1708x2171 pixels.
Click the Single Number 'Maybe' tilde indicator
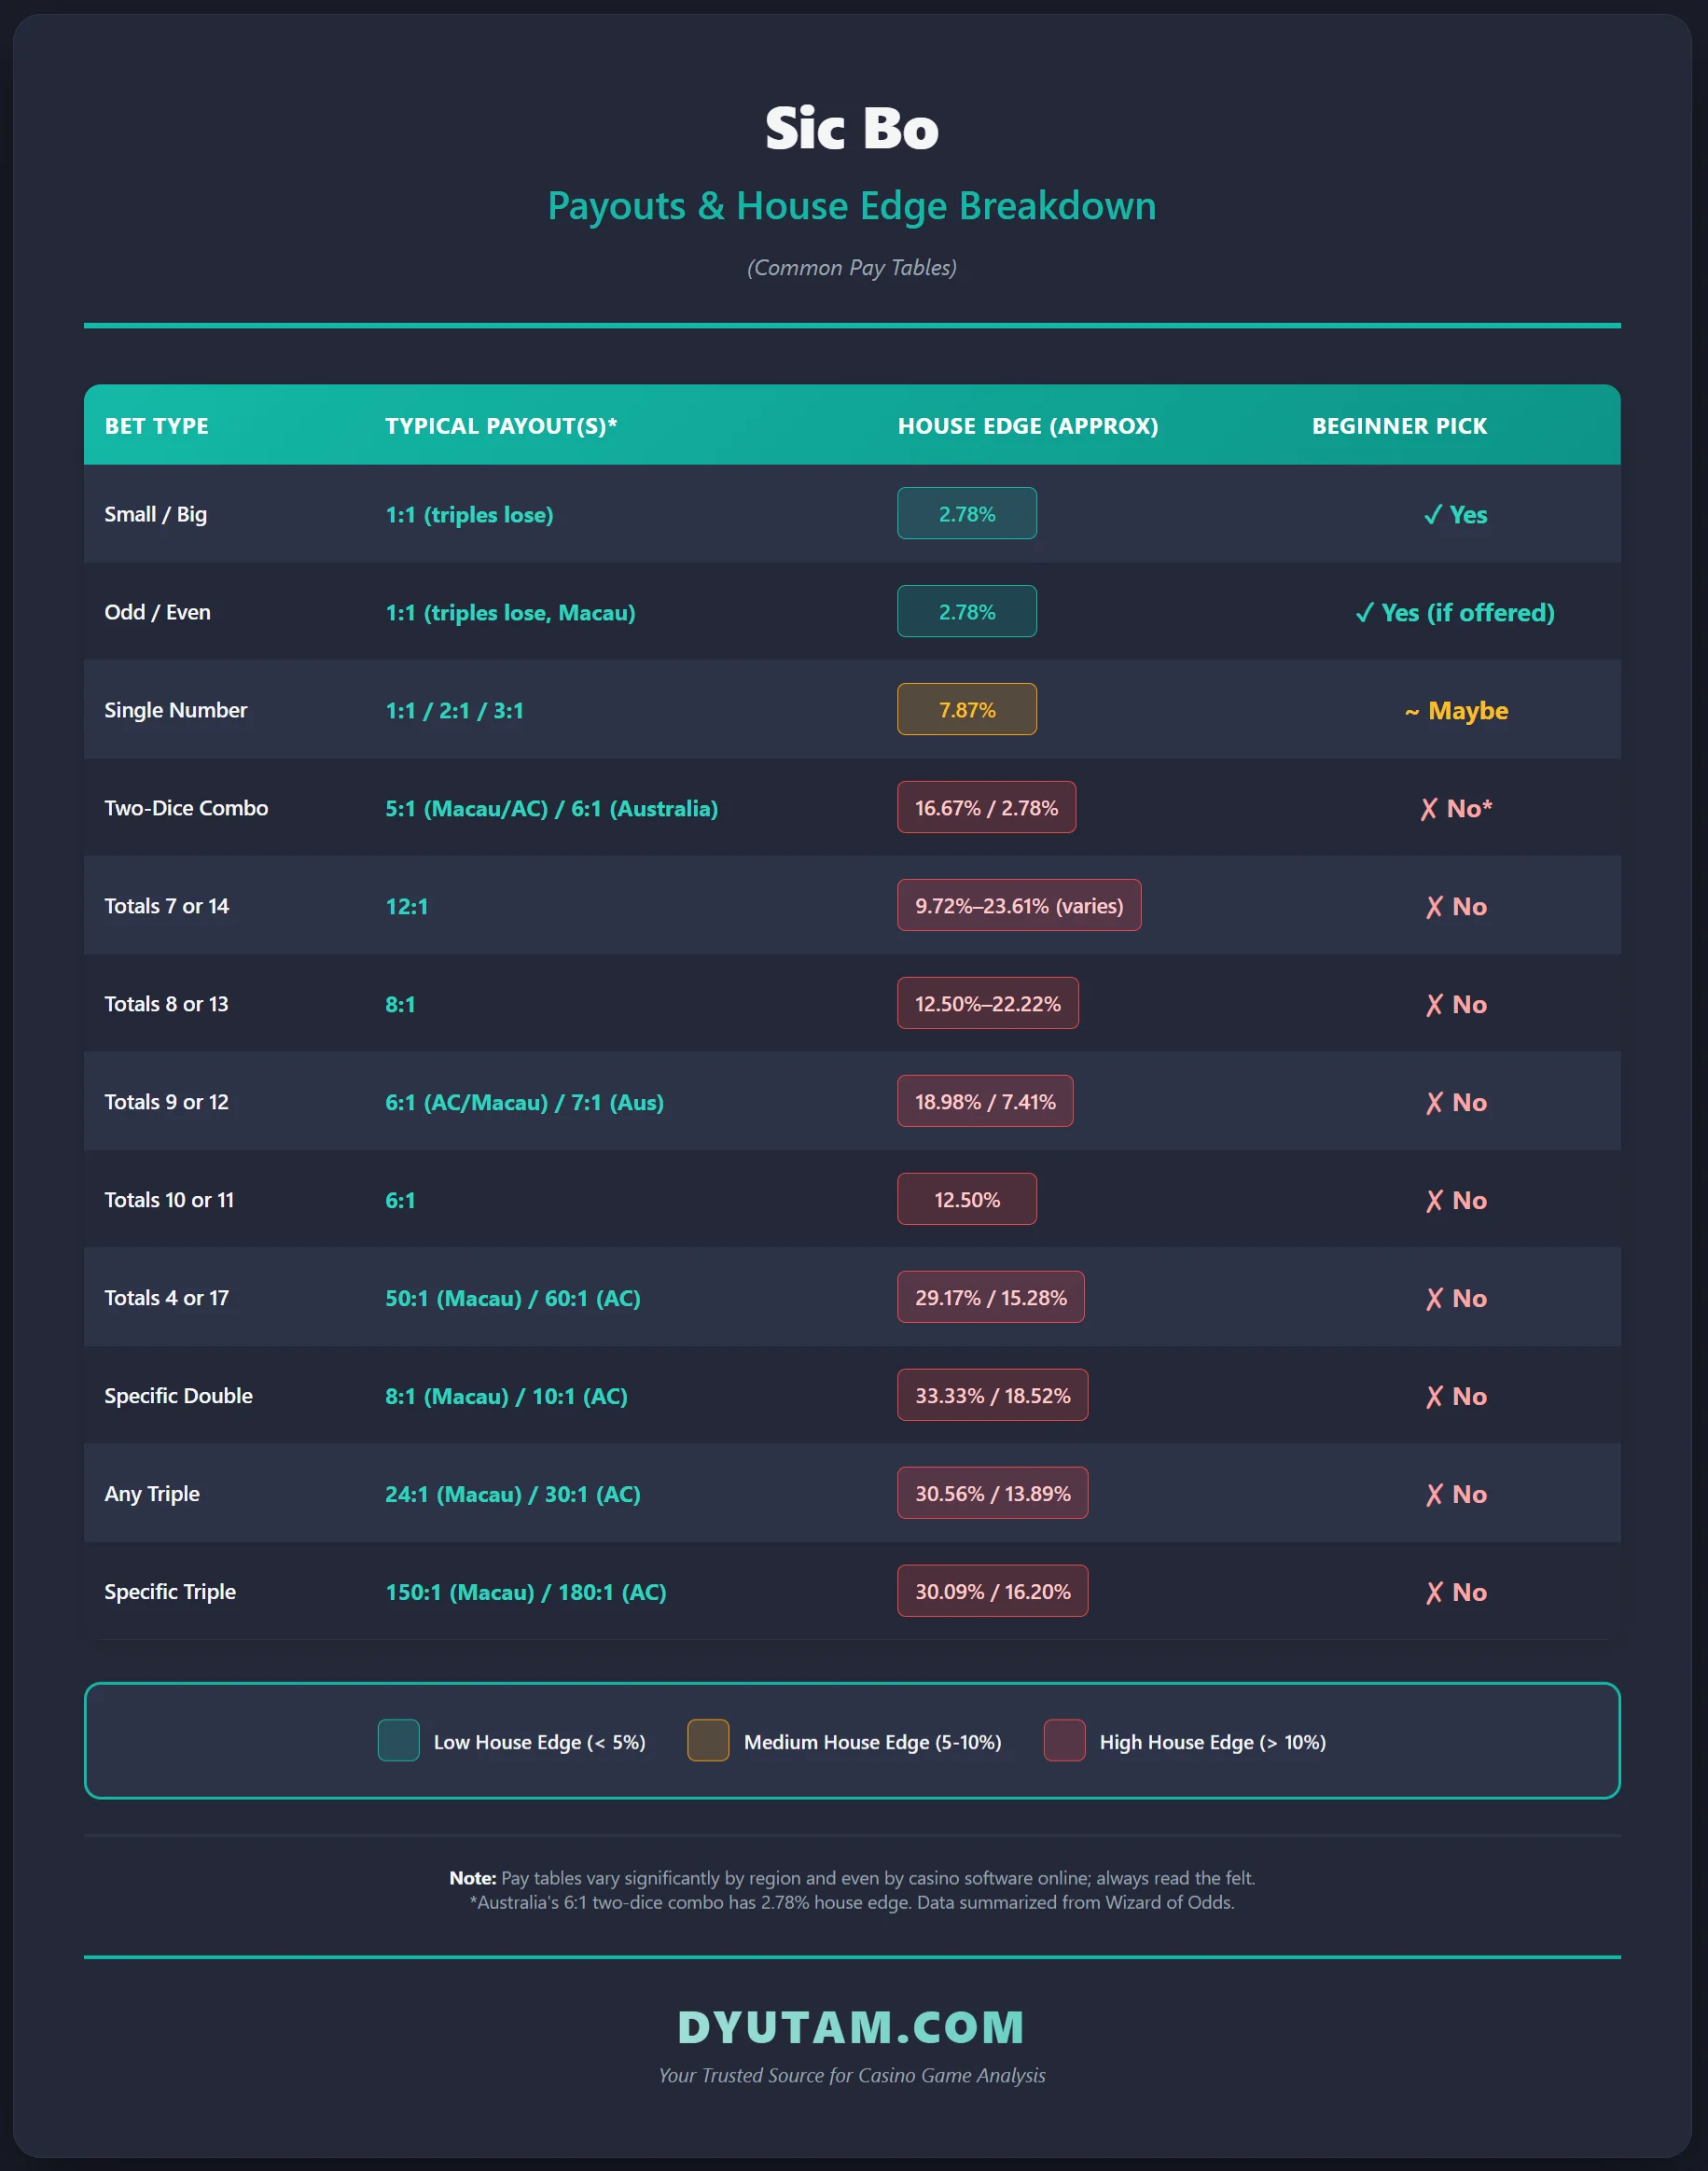pos(1411,712)
